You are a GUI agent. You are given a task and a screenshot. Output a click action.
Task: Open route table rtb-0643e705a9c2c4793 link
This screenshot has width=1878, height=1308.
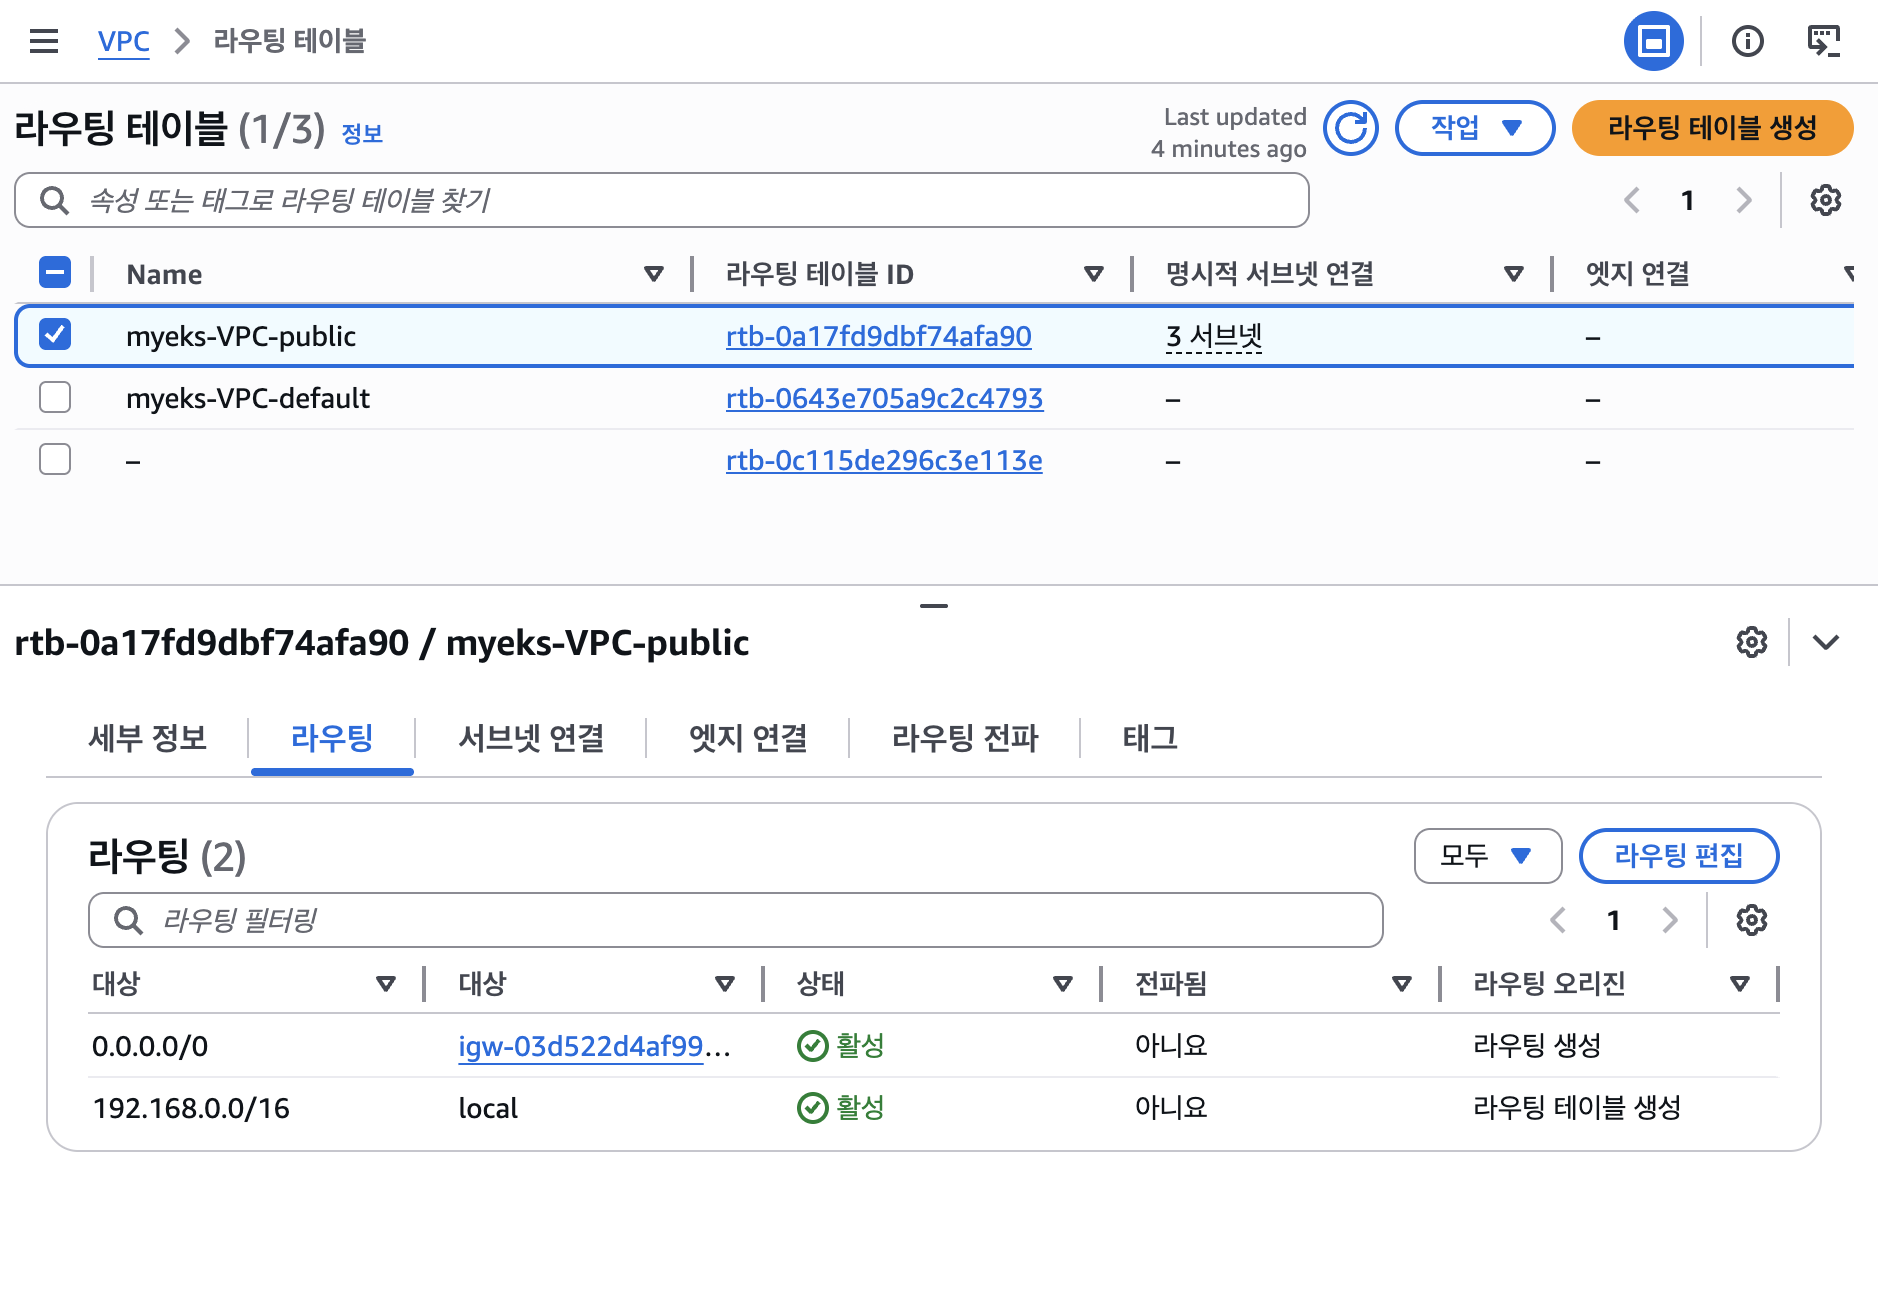pyautogui.click(x=885, y=398)
